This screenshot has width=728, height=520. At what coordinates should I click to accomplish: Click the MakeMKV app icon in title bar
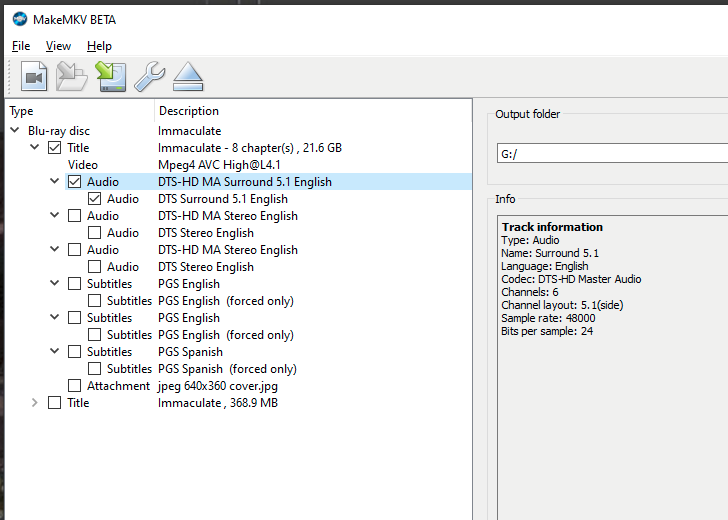(19, 18)
